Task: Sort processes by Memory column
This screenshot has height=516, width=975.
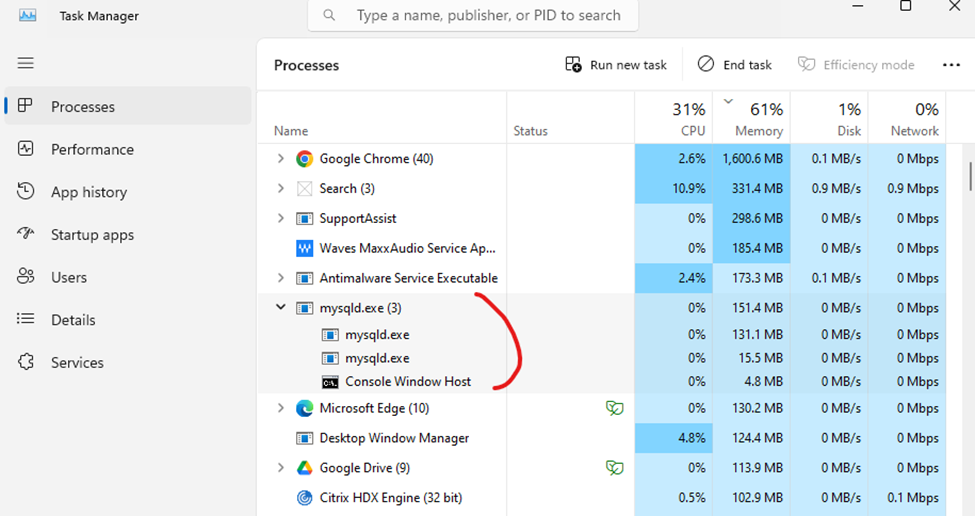Action: (751, 117)
